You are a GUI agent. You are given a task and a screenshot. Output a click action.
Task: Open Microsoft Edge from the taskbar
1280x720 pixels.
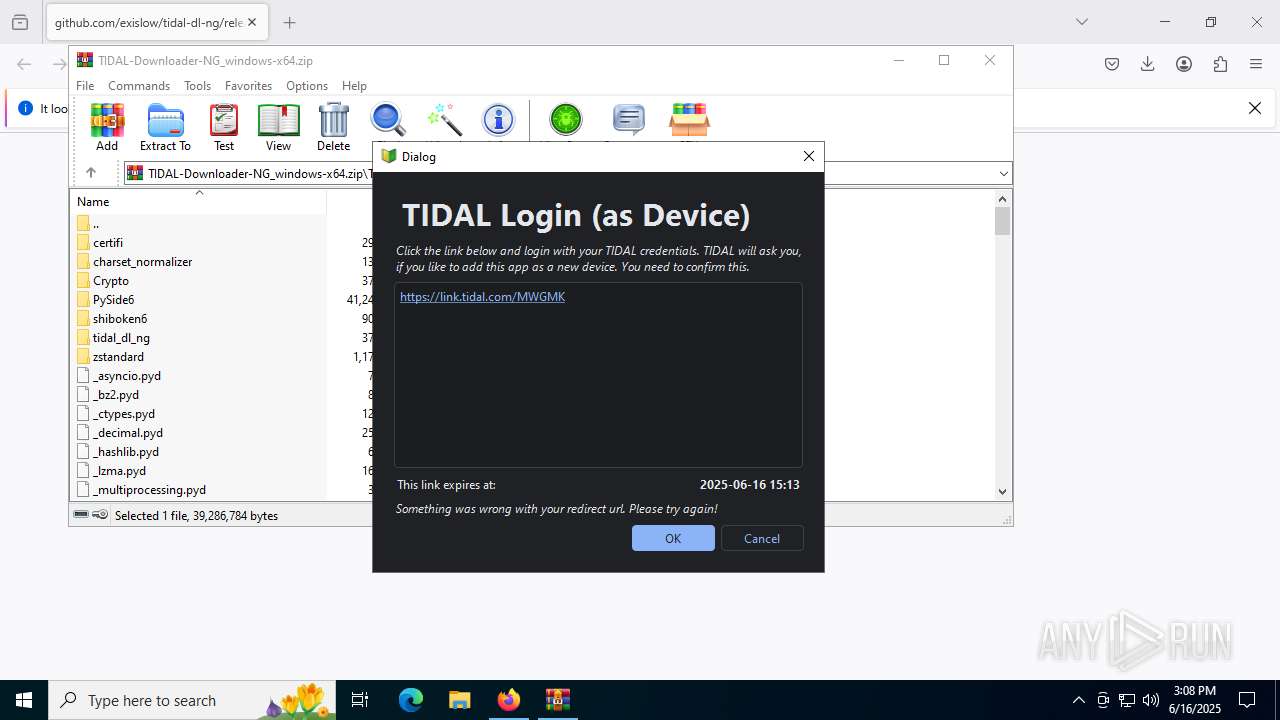coord(411,700)
